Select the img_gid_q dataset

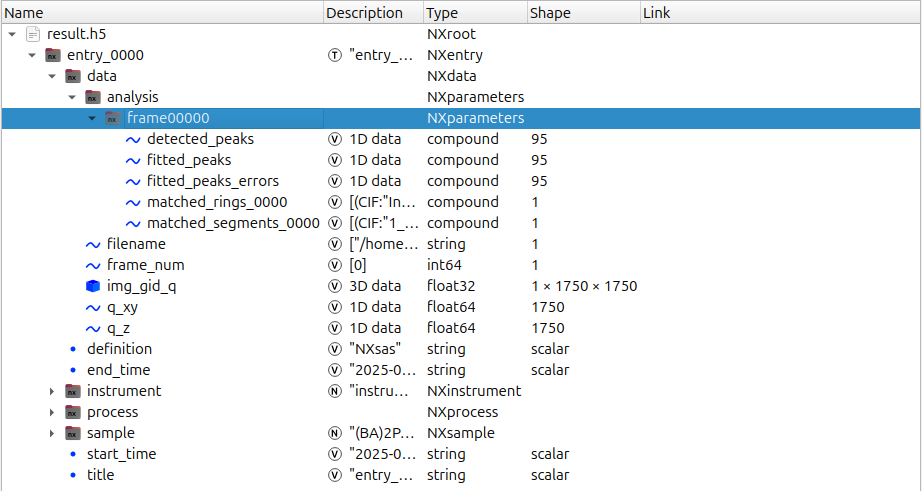pos(142,286)
